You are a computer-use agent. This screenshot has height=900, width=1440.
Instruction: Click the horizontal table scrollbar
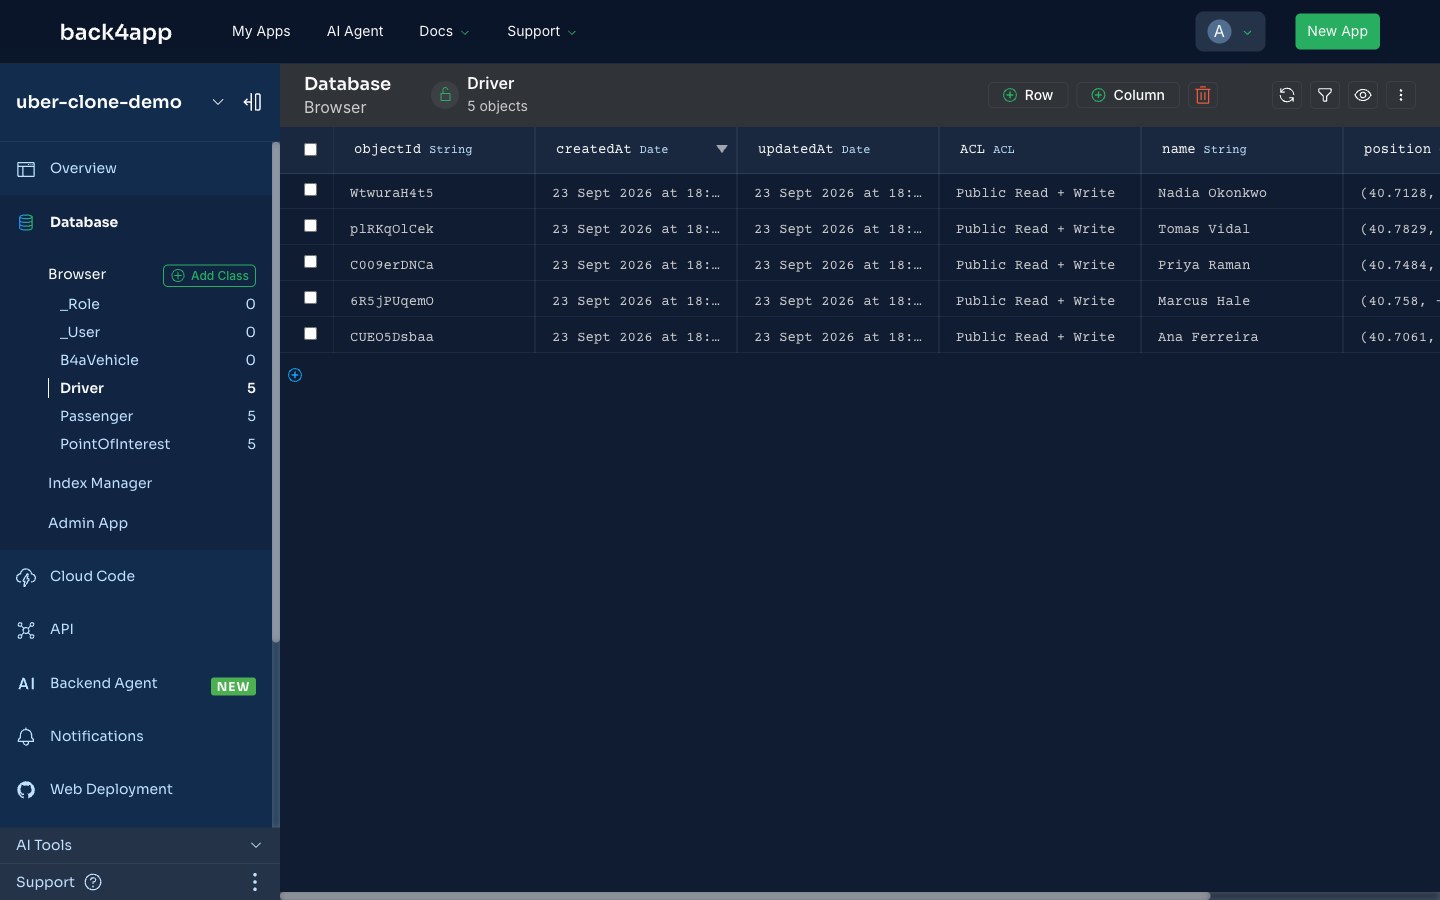coord(745,896)
